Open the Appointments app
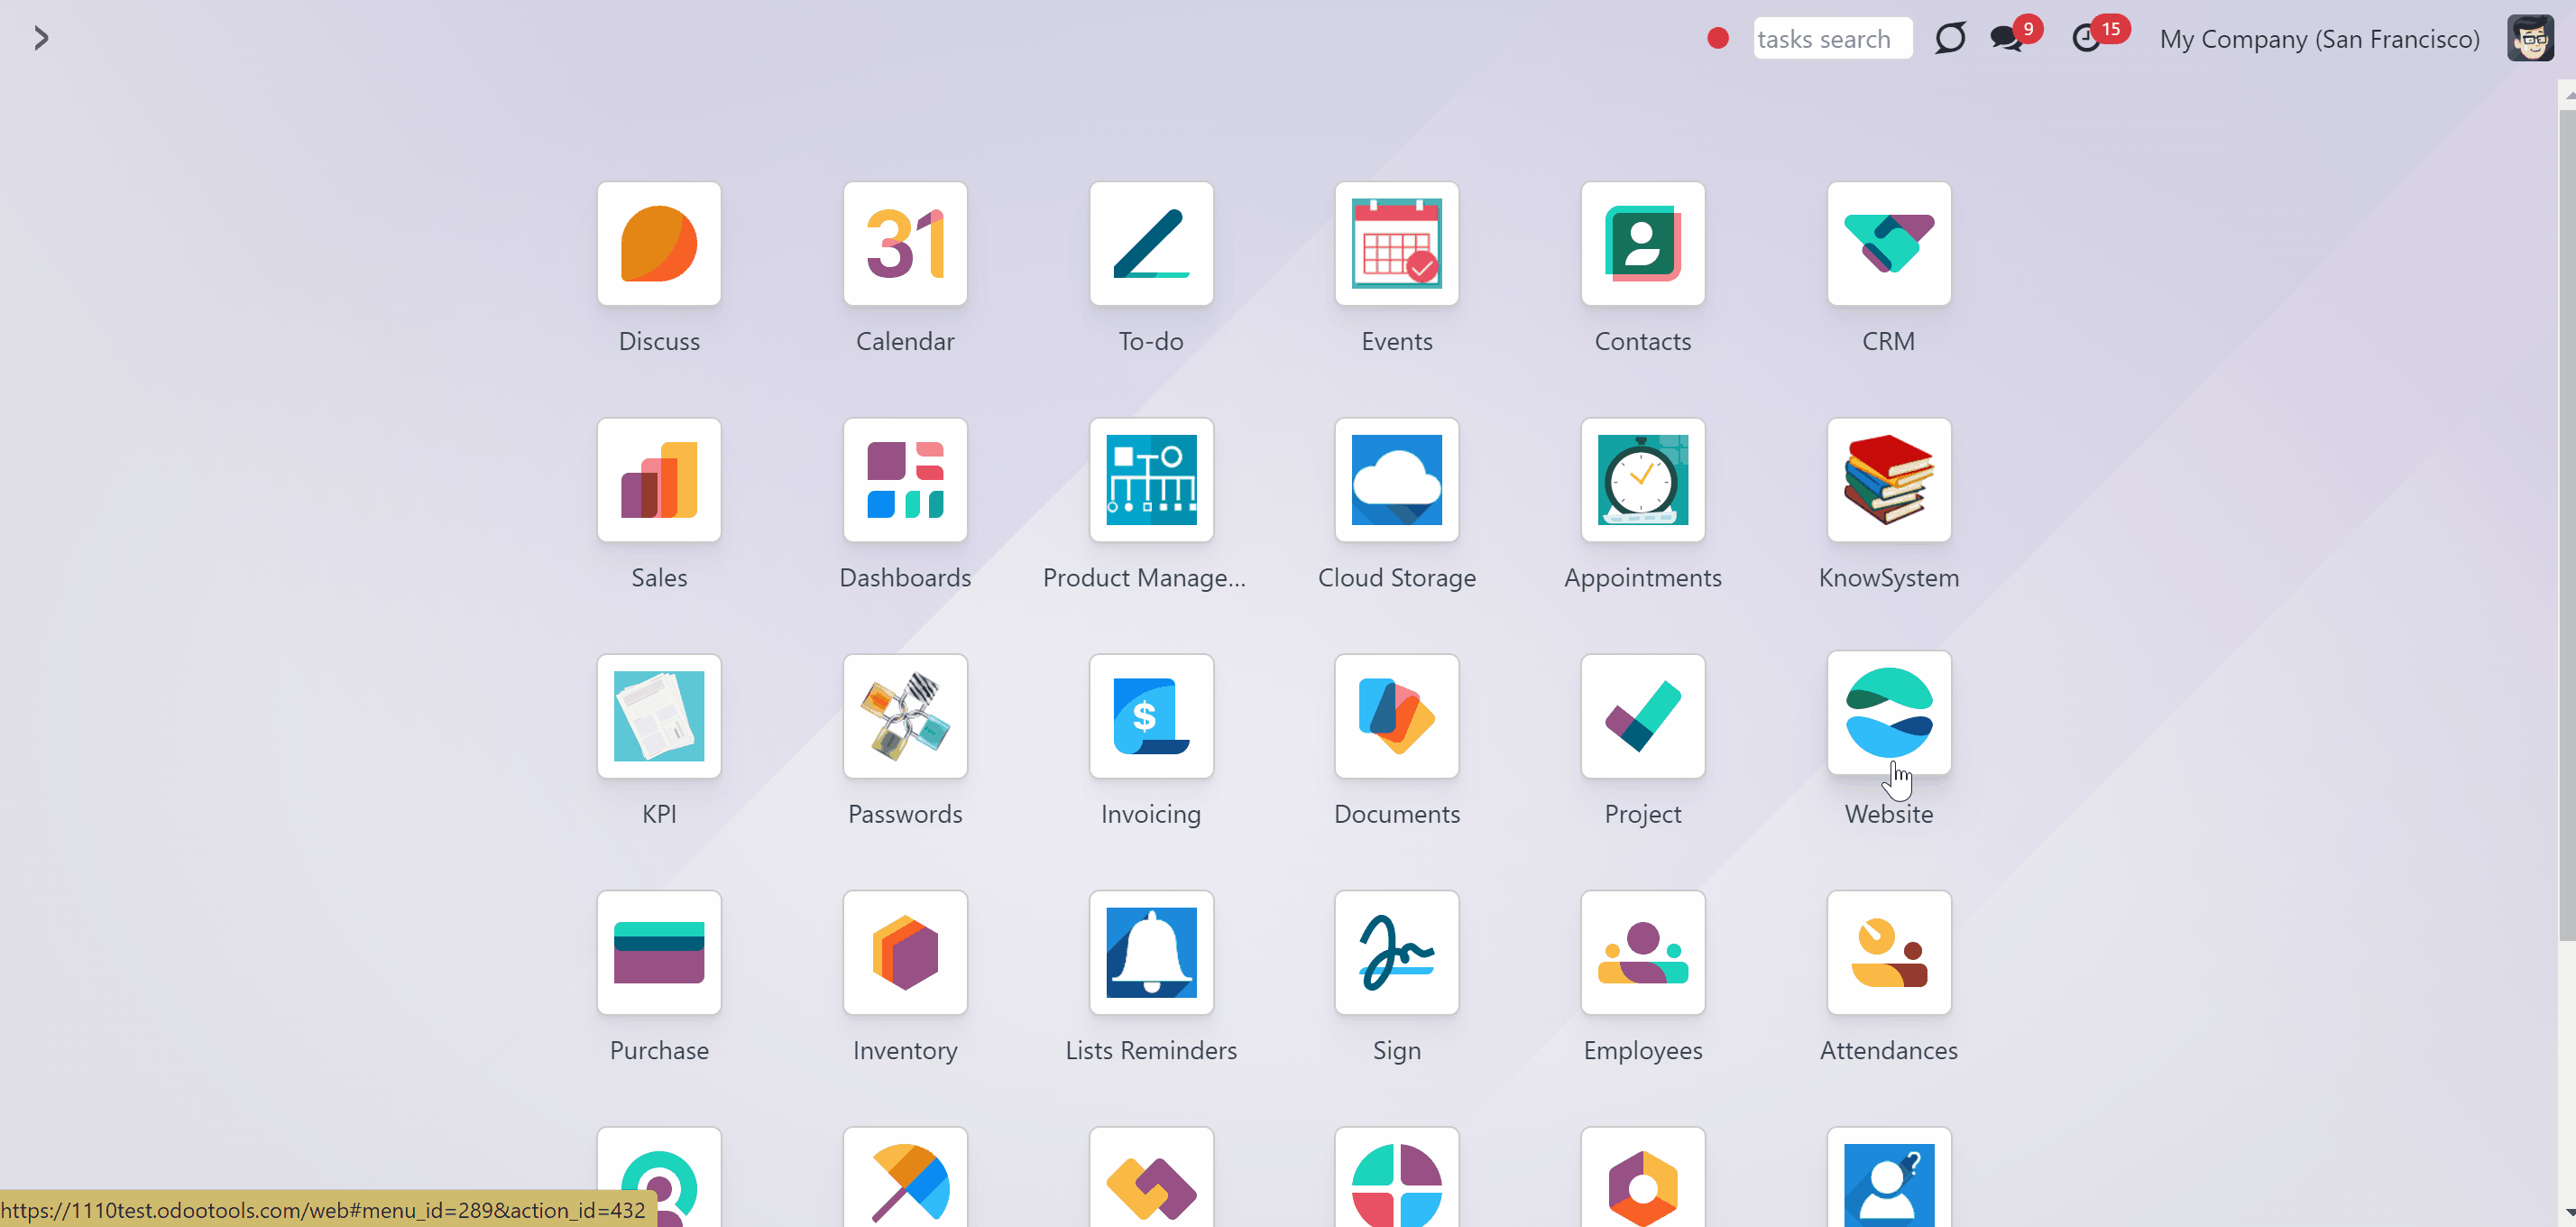Viewport: 2576px width, 1227px height. (x=1643, y=480)
